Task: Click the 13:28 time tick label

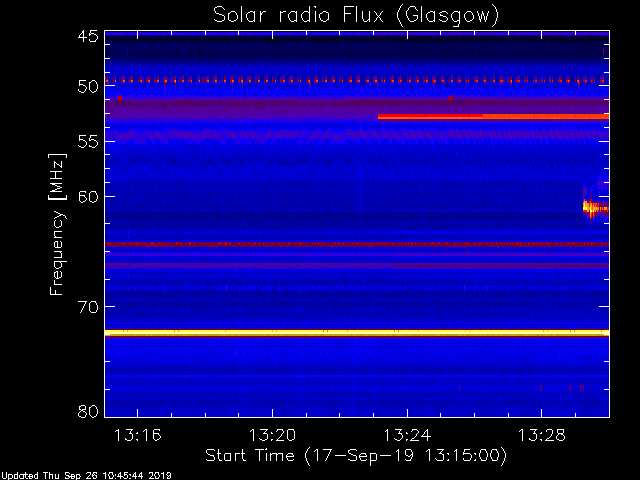Action: [x=542, y=435]
